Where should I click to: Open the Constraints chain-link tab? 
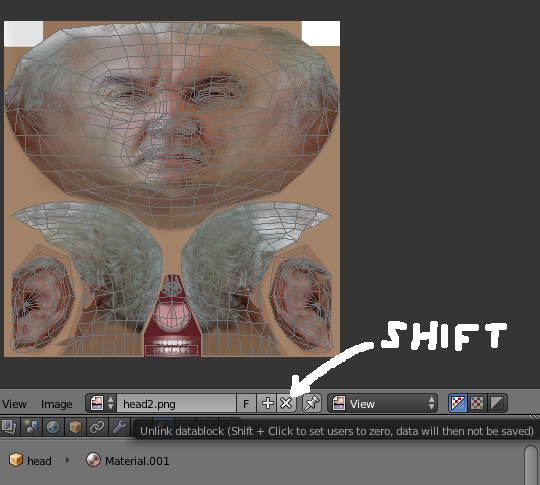click(97, 427)
